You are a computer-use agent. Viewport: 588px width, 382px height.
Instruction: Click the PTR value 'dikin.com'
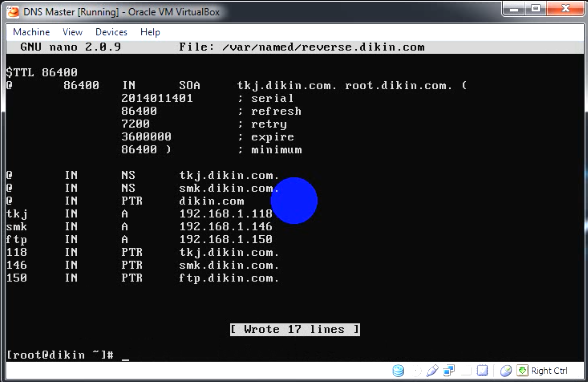point(212,201)
